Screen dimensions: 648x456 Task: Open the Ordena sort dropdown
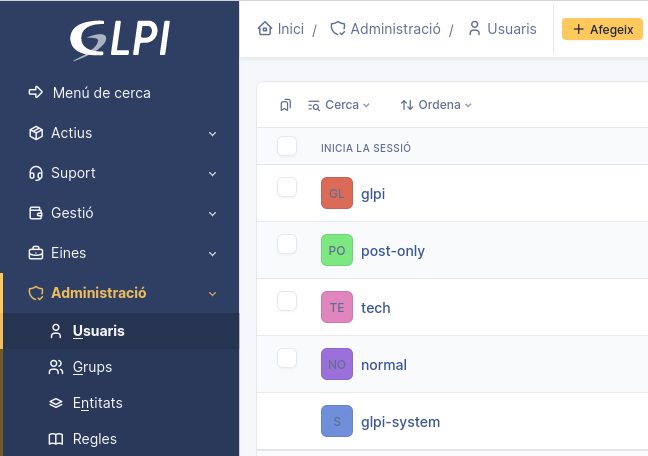(x=436, y=105)
